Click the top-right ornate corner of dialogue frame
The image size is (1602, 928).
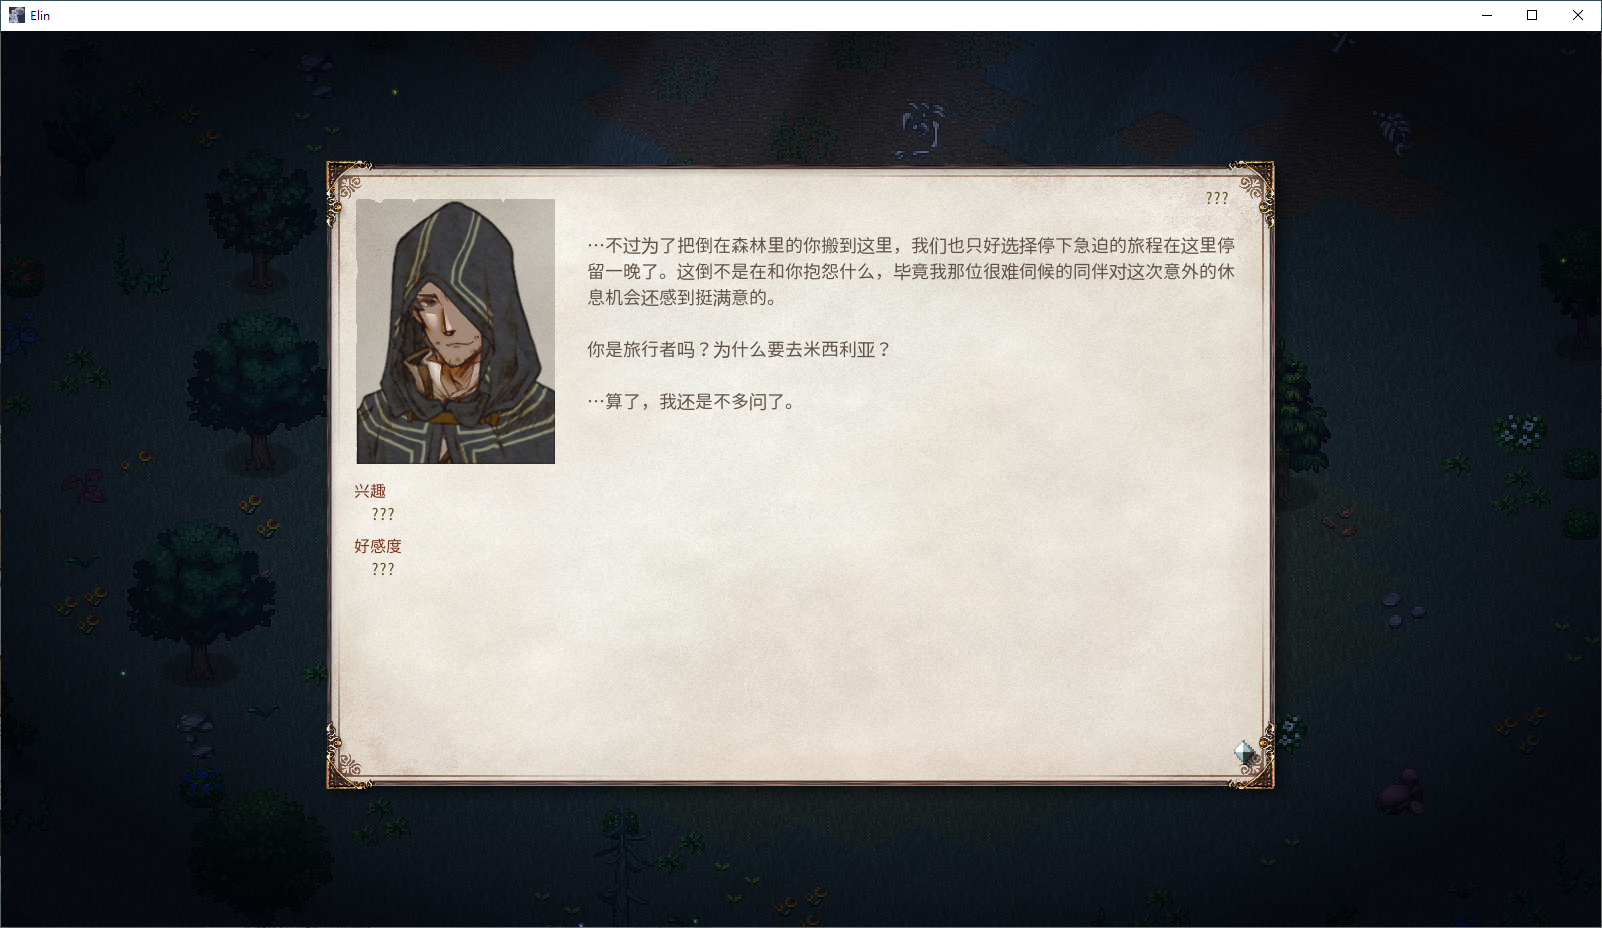pyautogui.click(x=1252, y=183)
